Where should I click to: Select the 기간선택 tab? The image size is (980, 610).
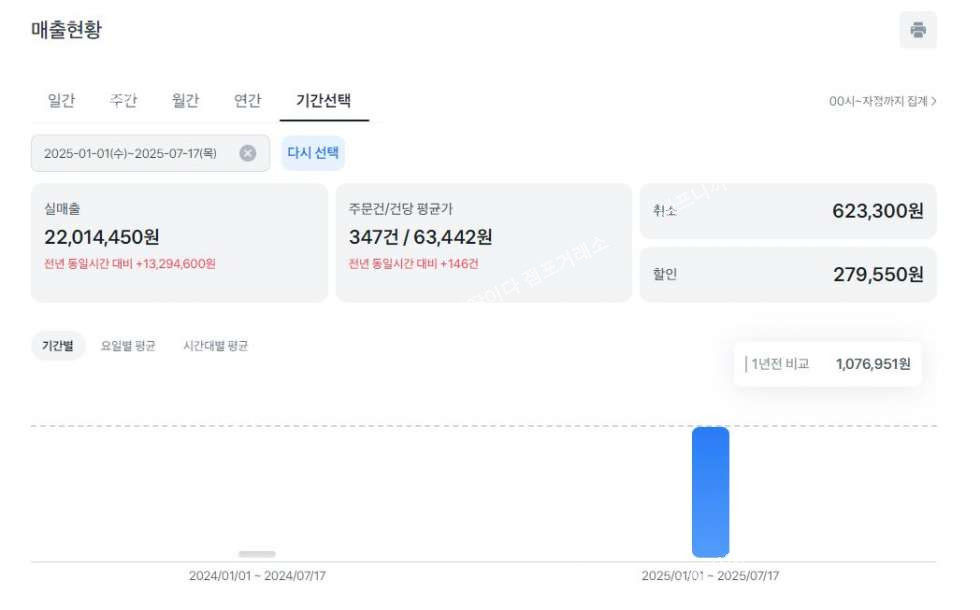click(324, 101)
